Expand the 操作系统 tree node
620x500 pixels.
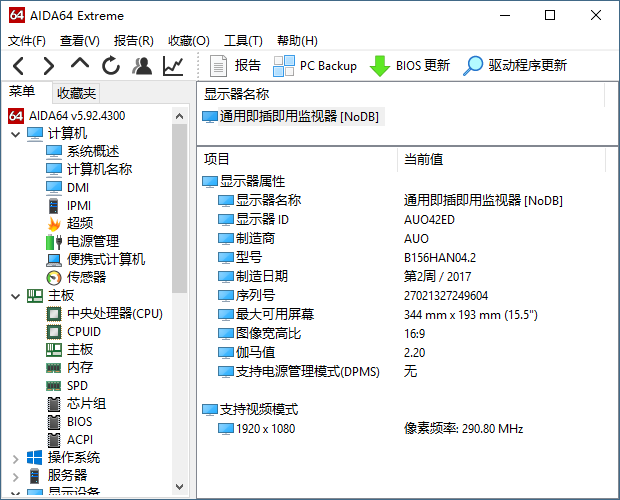pos(16,458)
